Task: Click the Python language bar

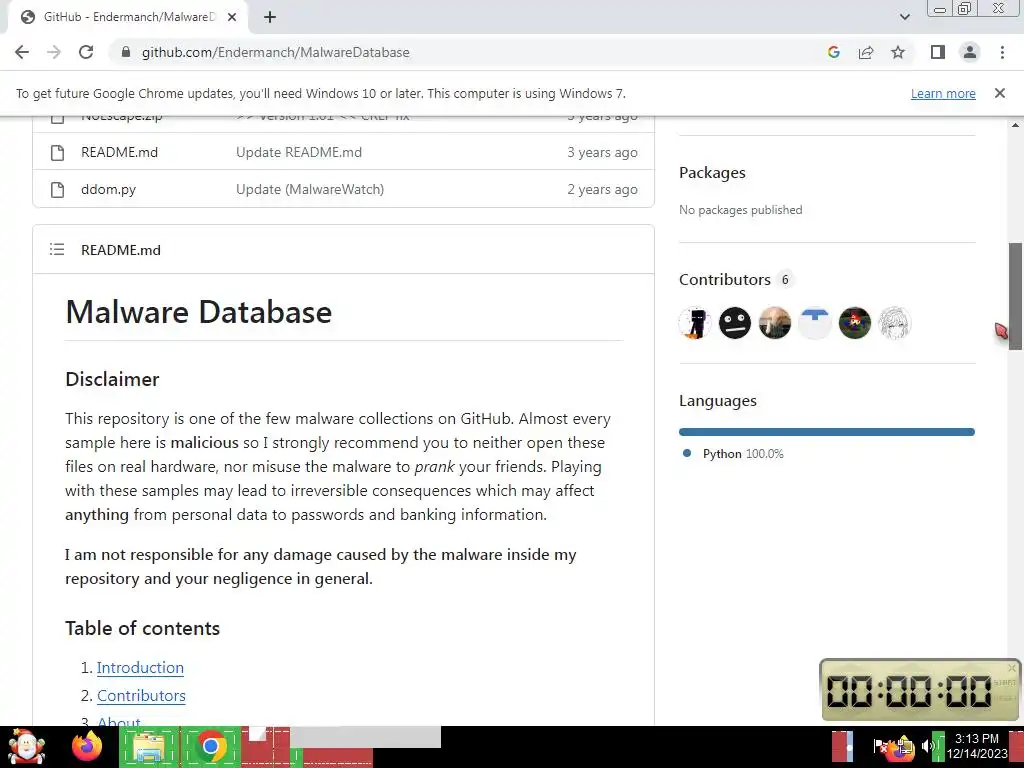Action: (x=827, y=432)
